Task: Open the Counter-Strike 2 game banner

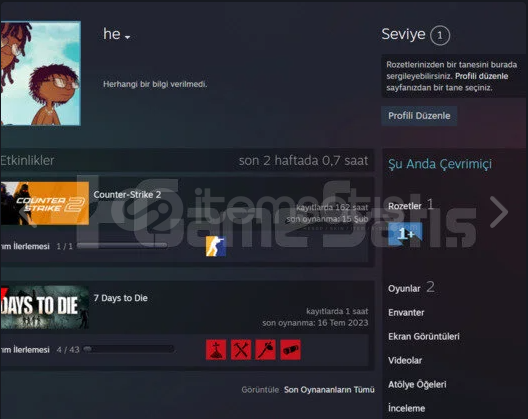Action: tap(44, 203)
